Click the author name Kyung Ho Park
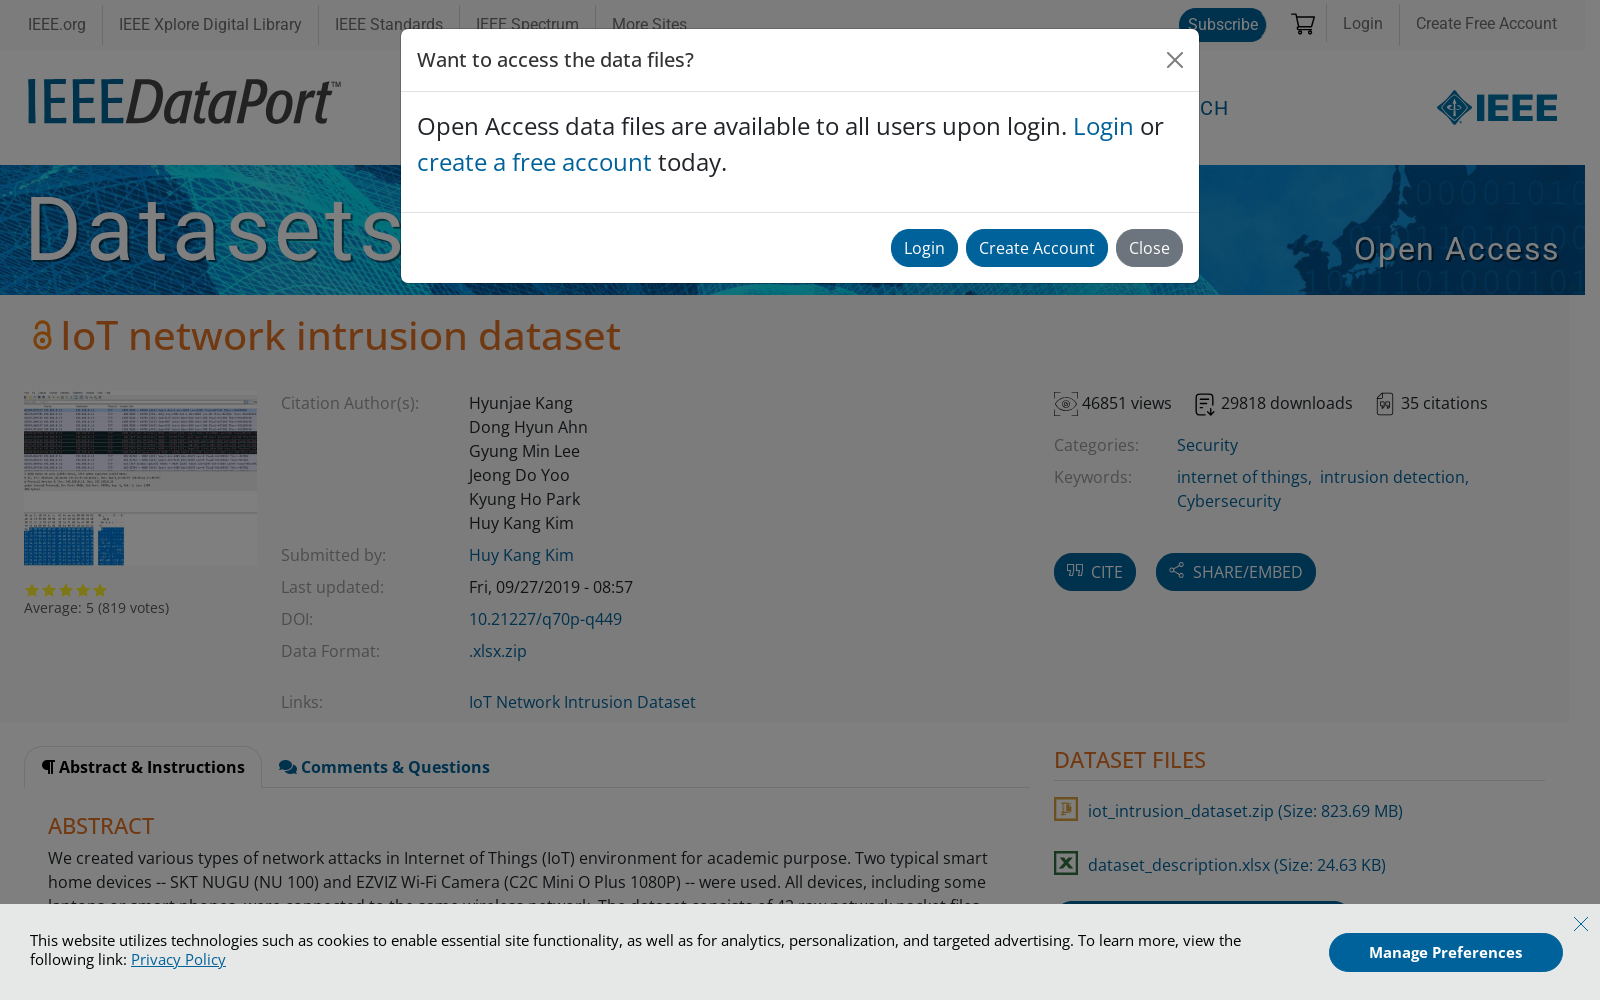1600x1000 pixels. point(524,500)
